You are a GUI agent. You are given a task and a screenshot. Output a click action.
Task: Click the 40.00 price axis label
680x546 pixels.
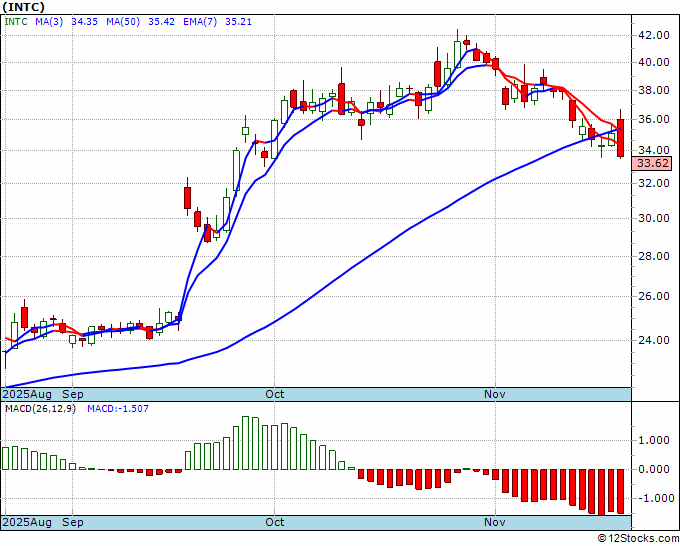click(655, 62)
